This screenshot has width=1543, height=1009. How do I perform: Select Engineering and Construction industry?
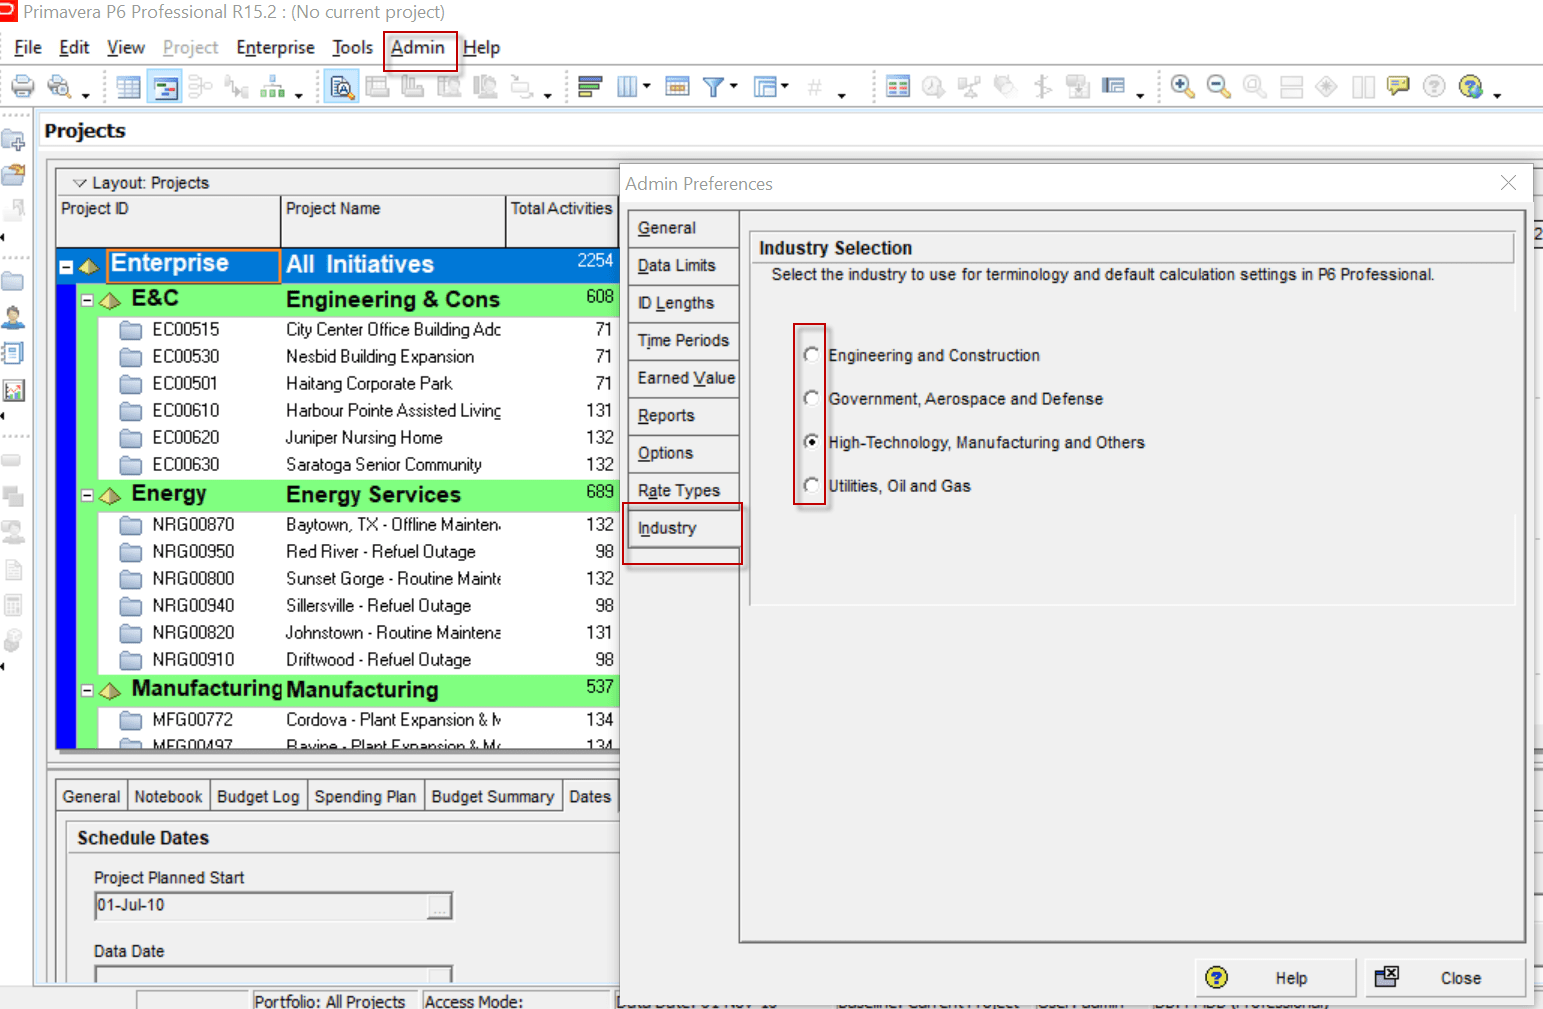pyautogui.click(x=811, y=355)
